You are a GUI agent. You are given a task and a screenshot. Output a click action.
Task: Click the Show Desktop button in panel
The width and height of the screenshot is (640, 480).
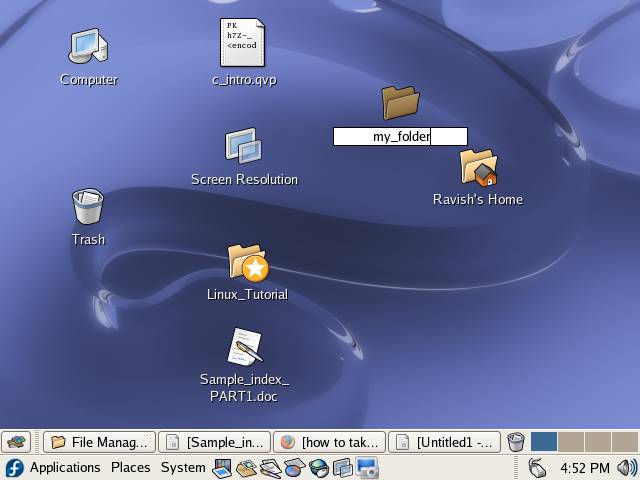coord(16,442)
